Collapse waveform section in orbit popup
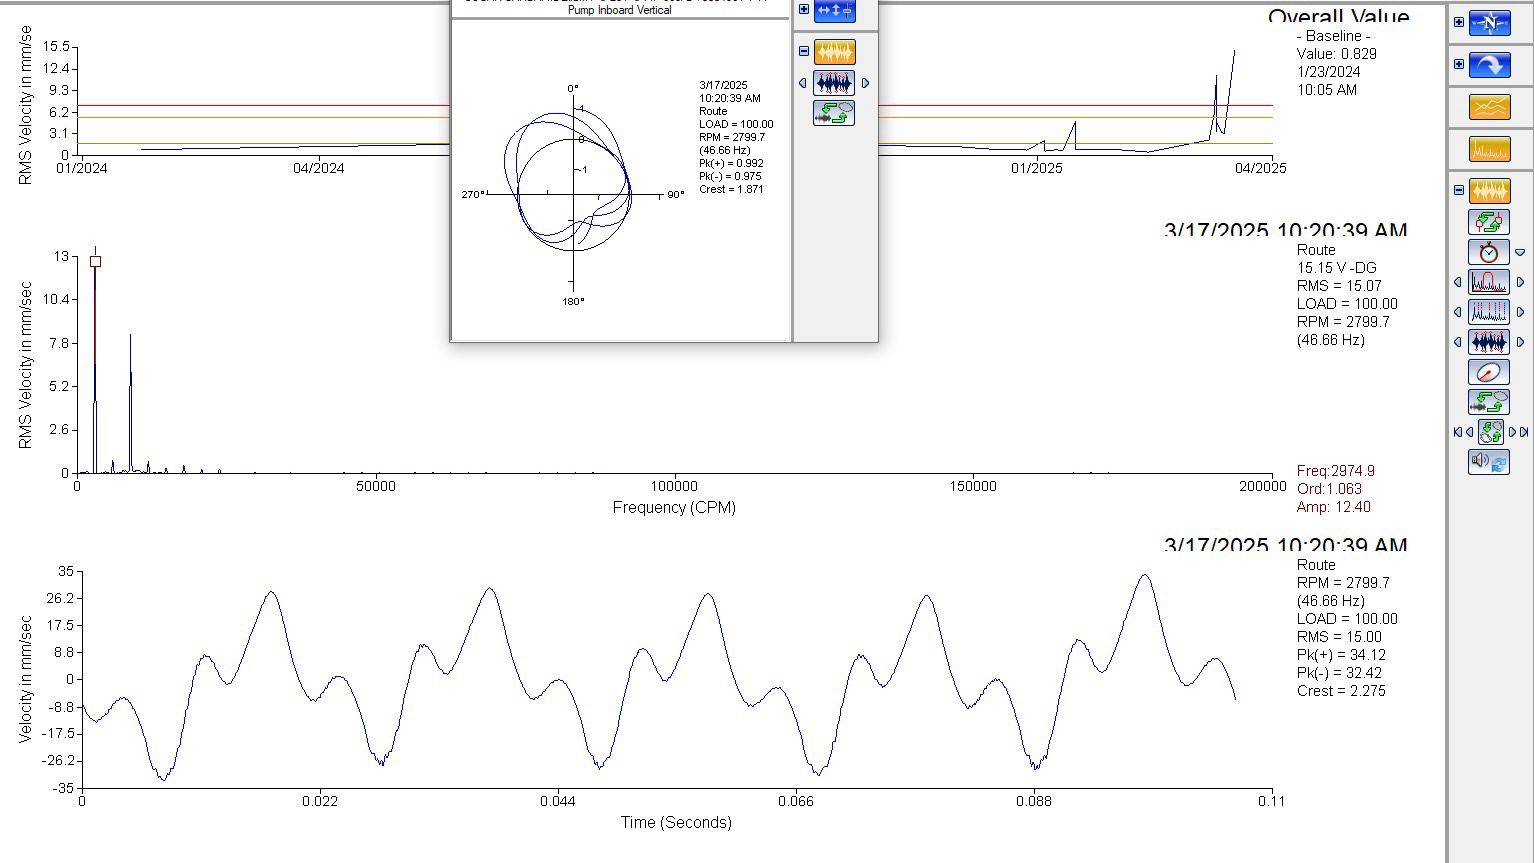The image size is (1534, 863). [x=804, y=51]
